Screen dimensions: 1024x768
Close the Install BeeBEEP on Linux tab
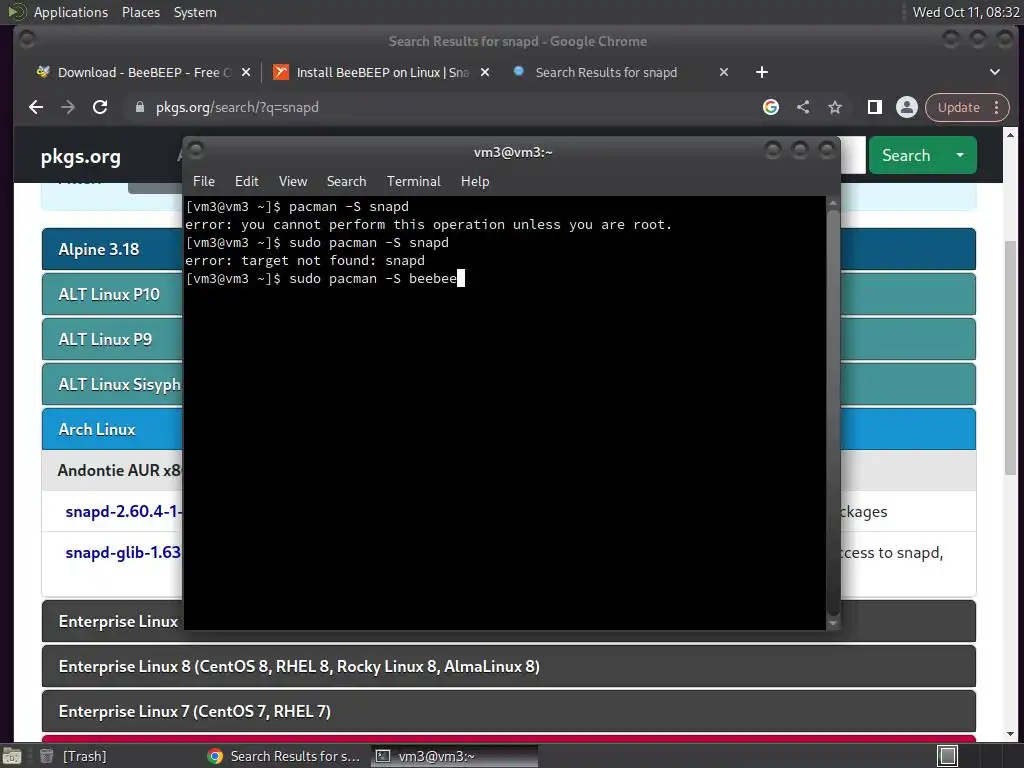pyautogui.click(x=485, y=72)
